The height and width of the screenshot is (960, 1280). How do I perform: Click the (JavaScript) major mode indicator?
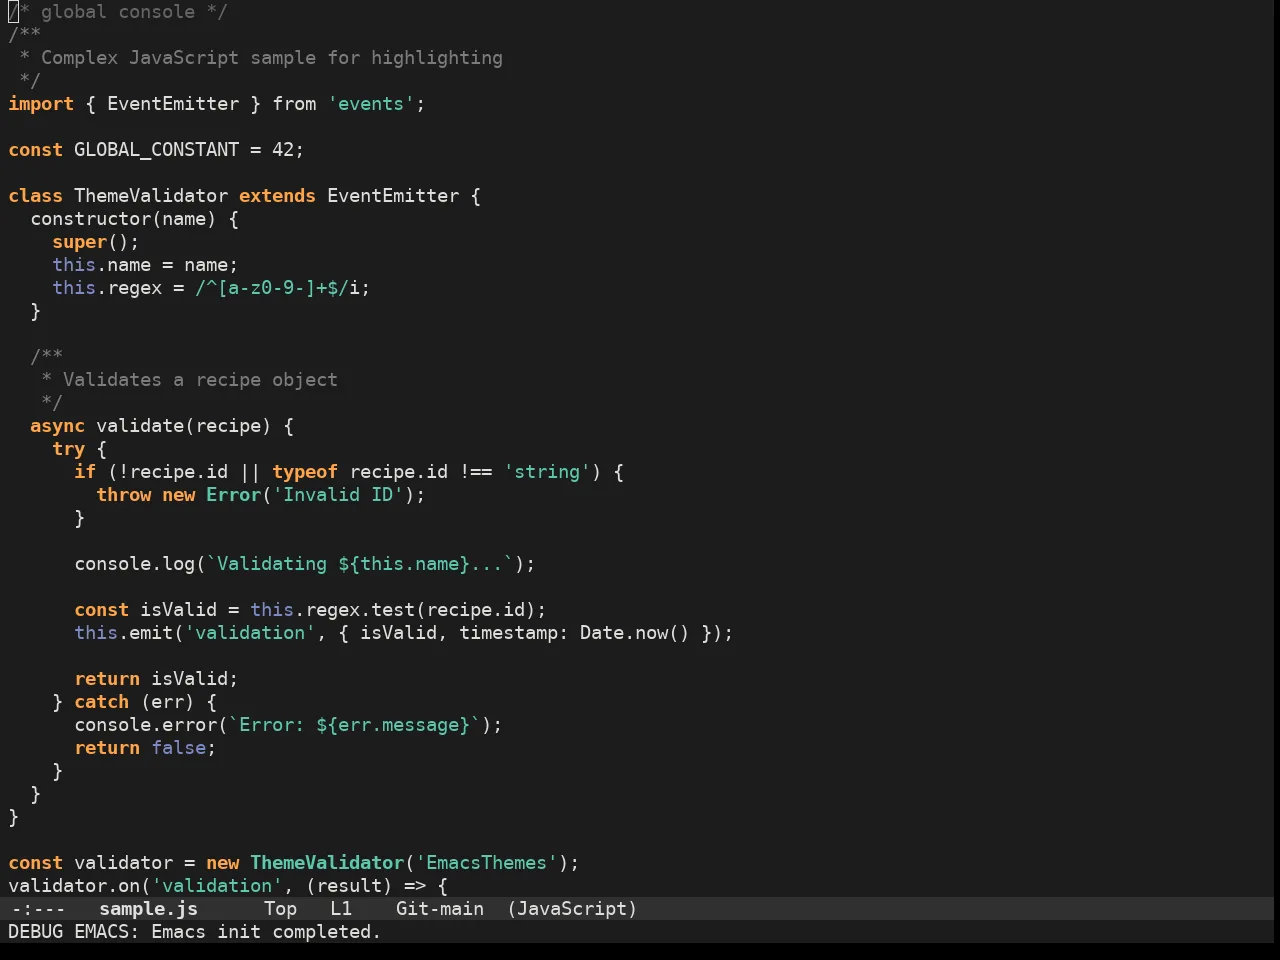(572, 909)
